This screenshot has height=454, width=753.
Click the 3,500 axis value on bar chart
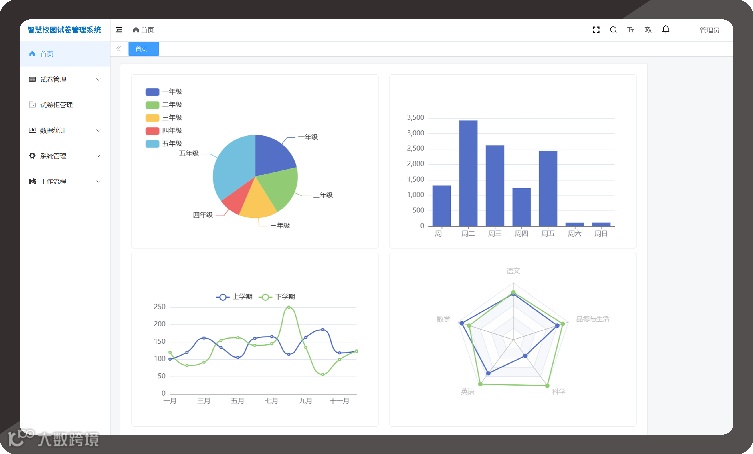click(416, 118)
